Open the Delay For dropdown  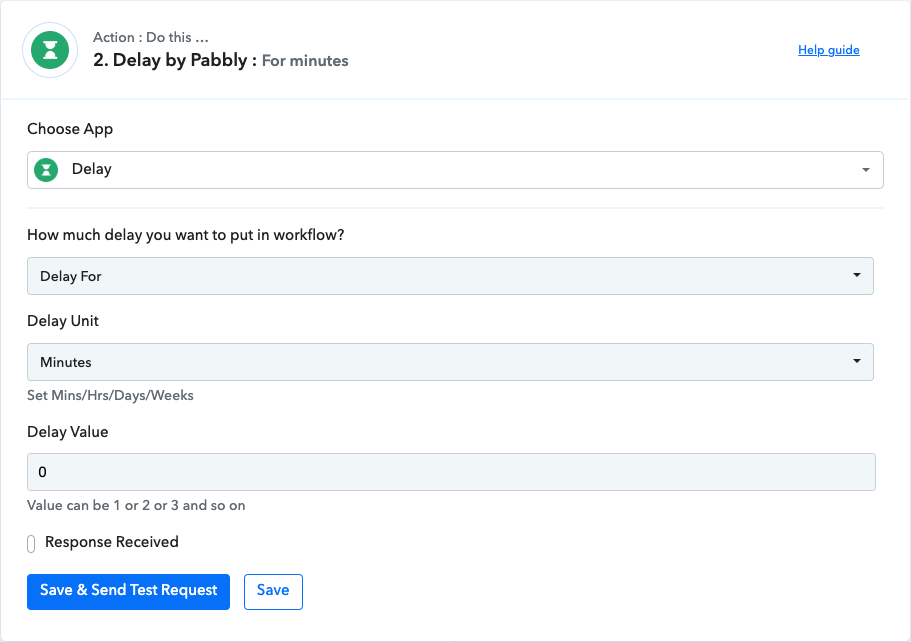coord(450,276)
